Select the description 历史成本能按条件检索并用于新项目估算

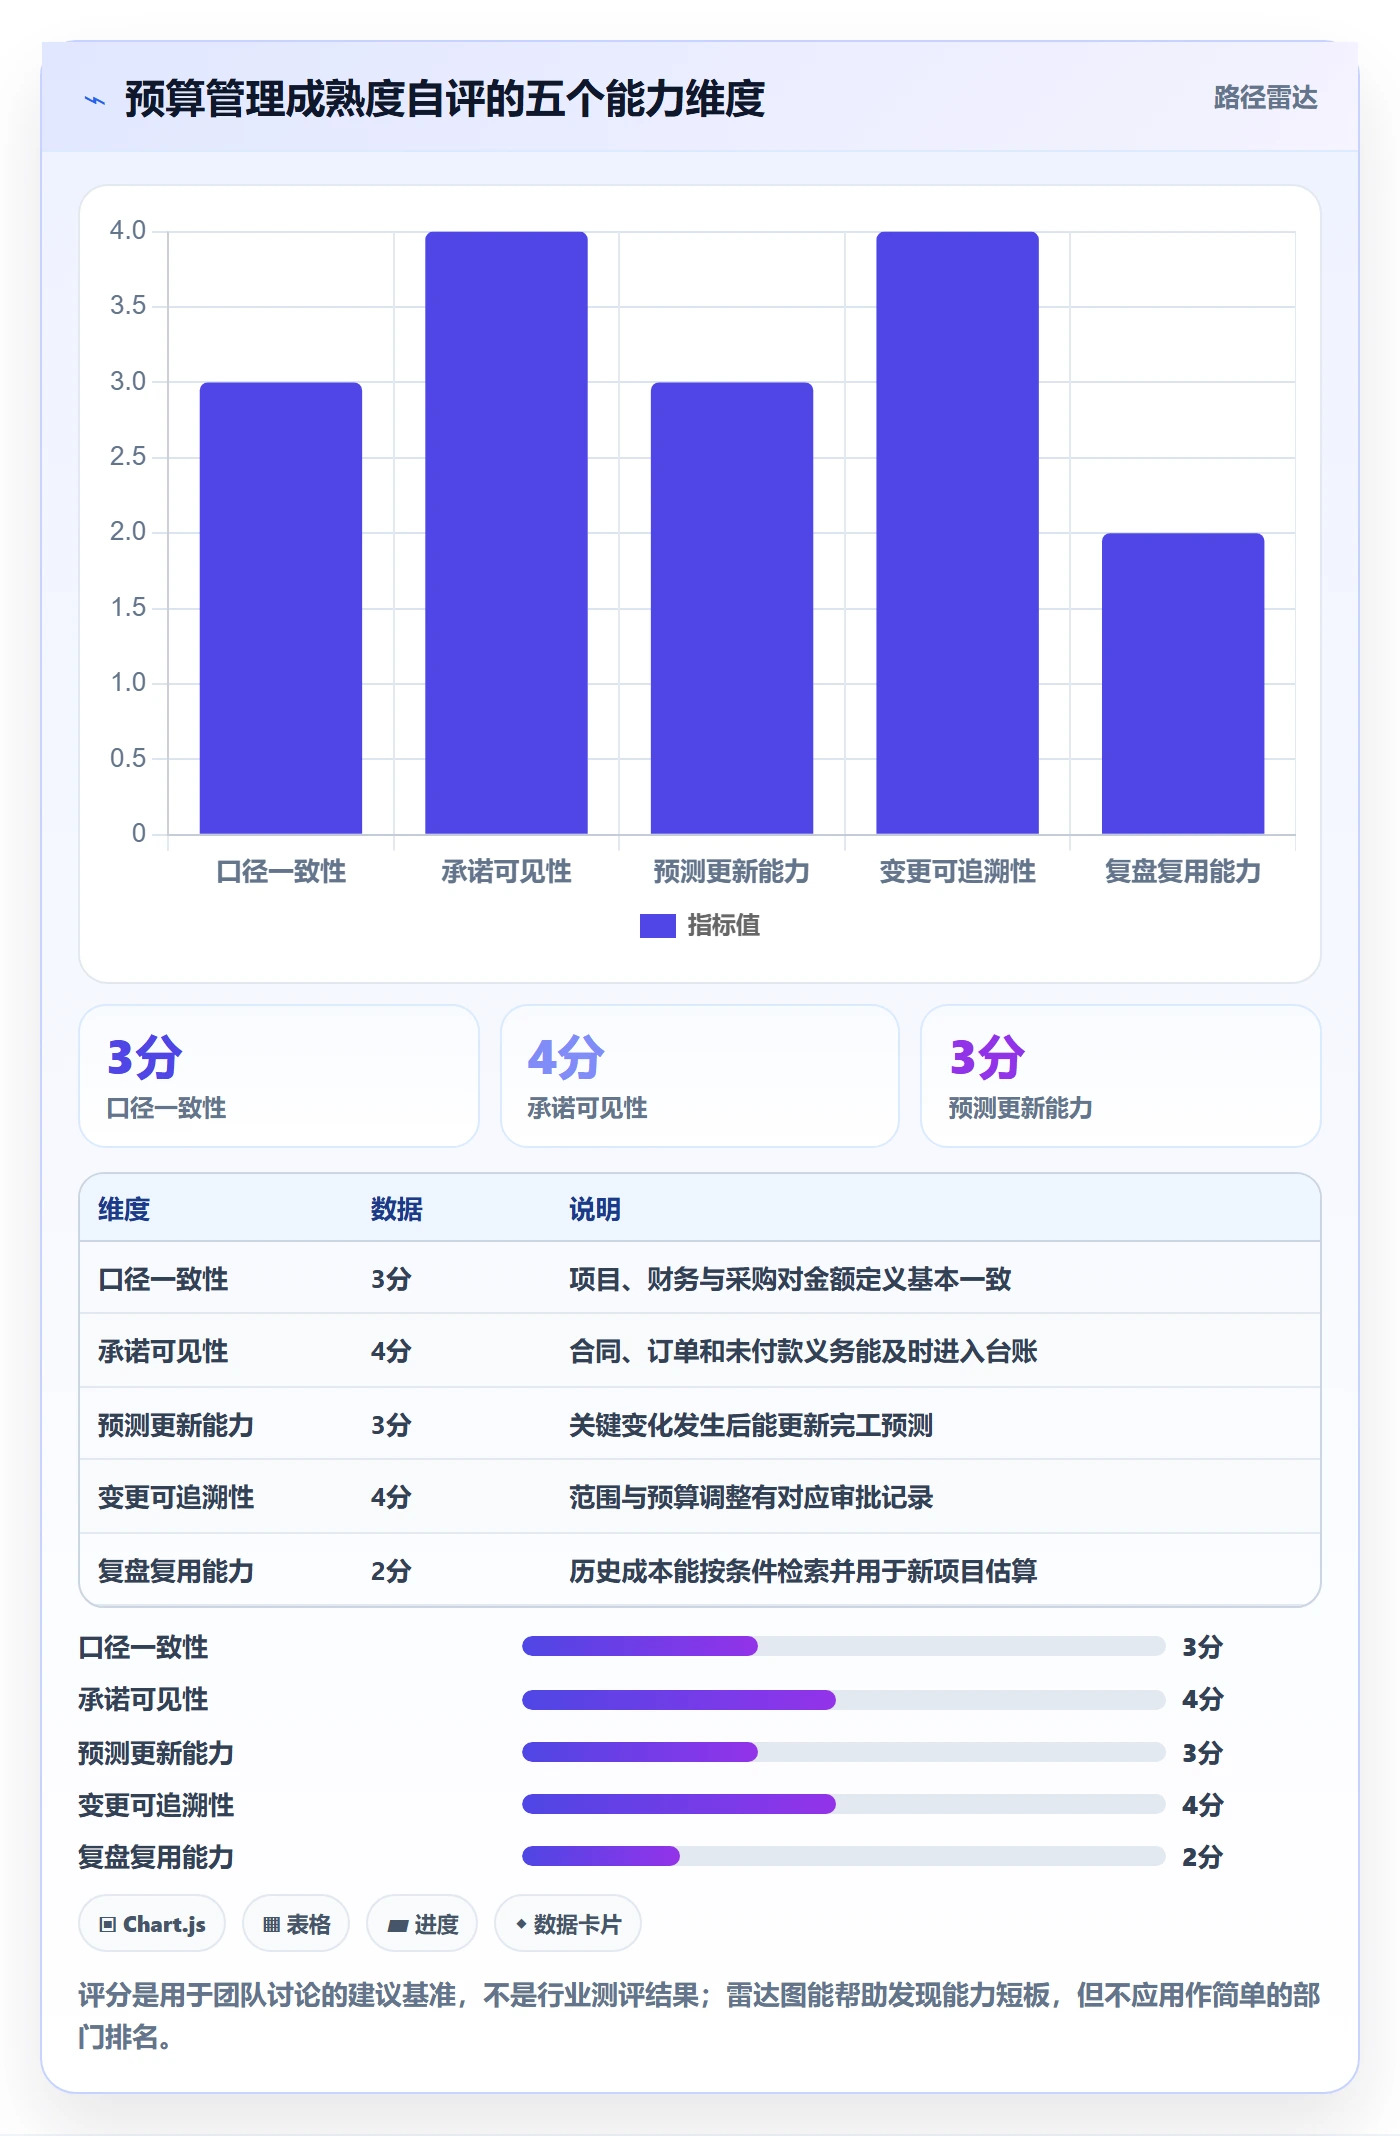(803, 1571)
